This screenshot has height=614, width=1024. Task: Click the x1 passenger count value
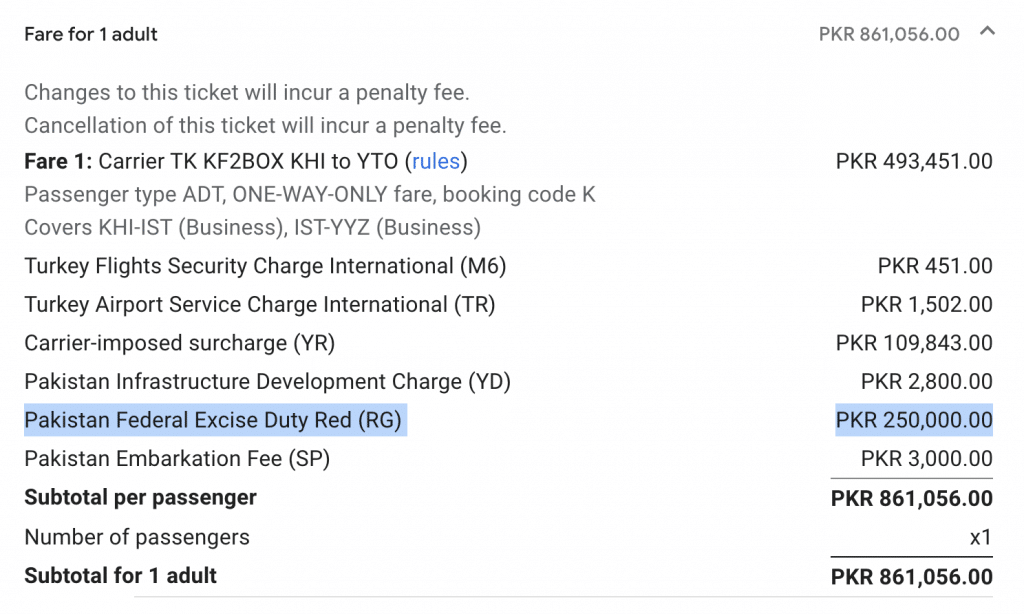click(980, 537)
